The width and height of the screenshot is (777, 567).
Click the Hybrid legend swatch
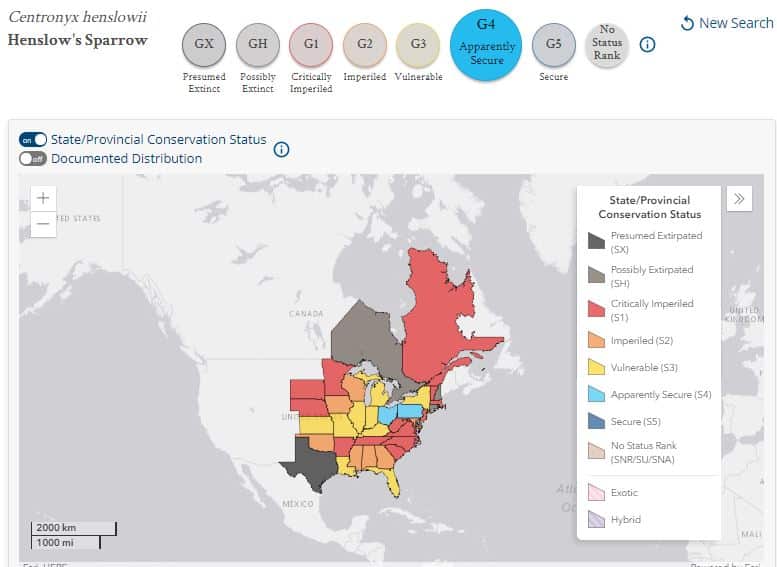click(596, 519)
